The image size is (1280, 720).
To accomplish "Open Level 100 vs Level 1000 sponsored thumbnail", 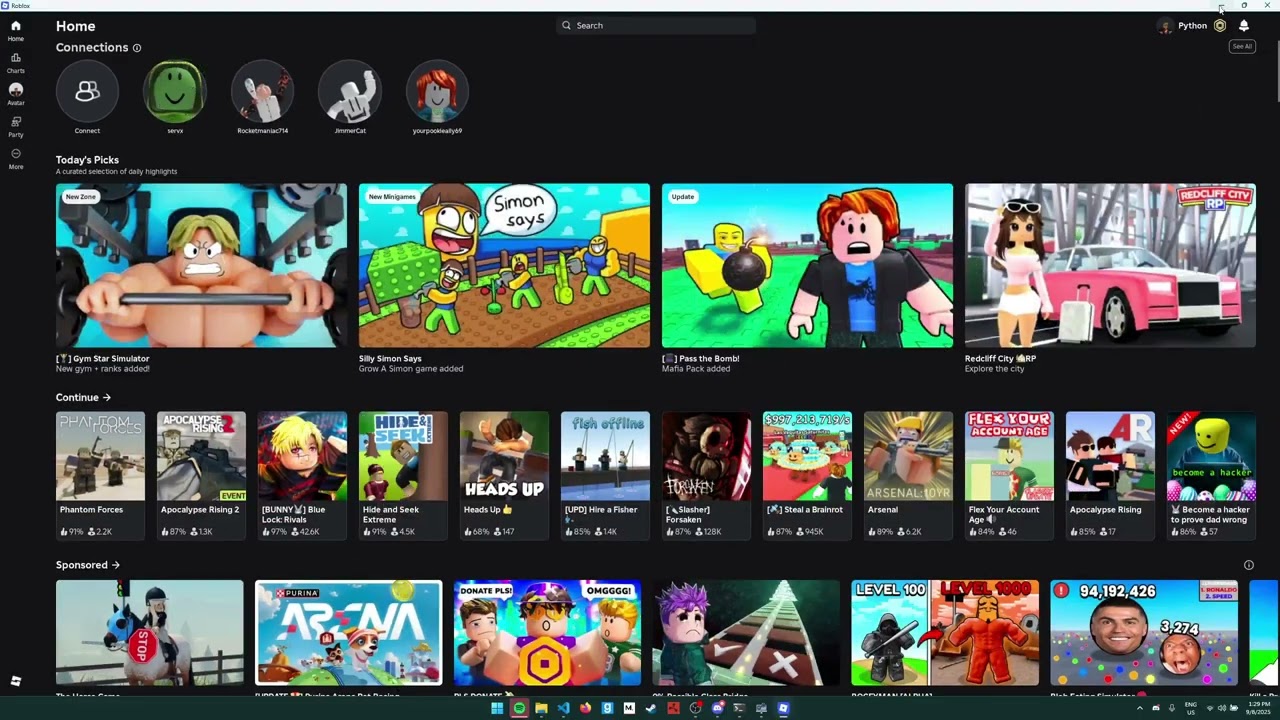I will click(x=945, y=633).
